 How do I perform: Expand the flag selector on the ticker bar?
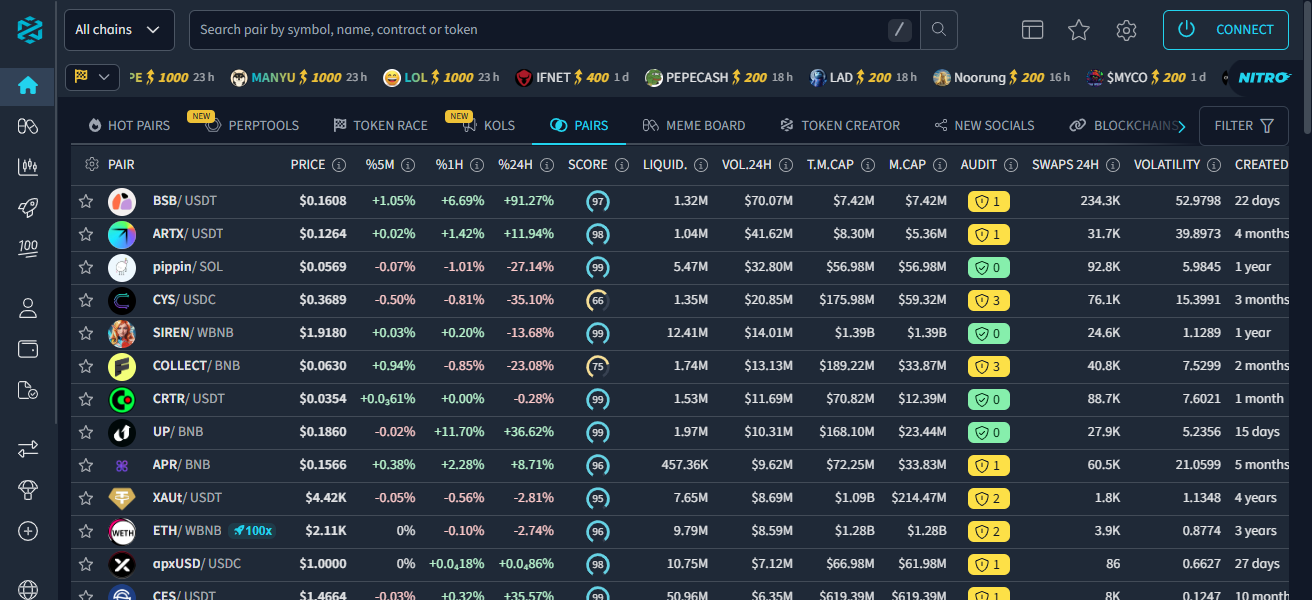92,77
